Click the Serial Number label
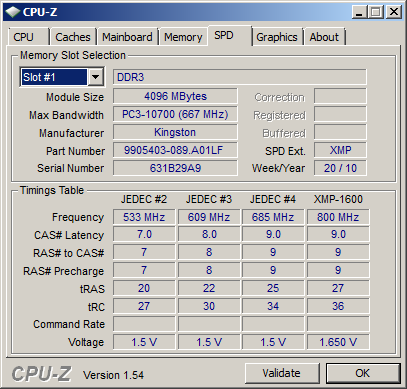 (71, 168)
